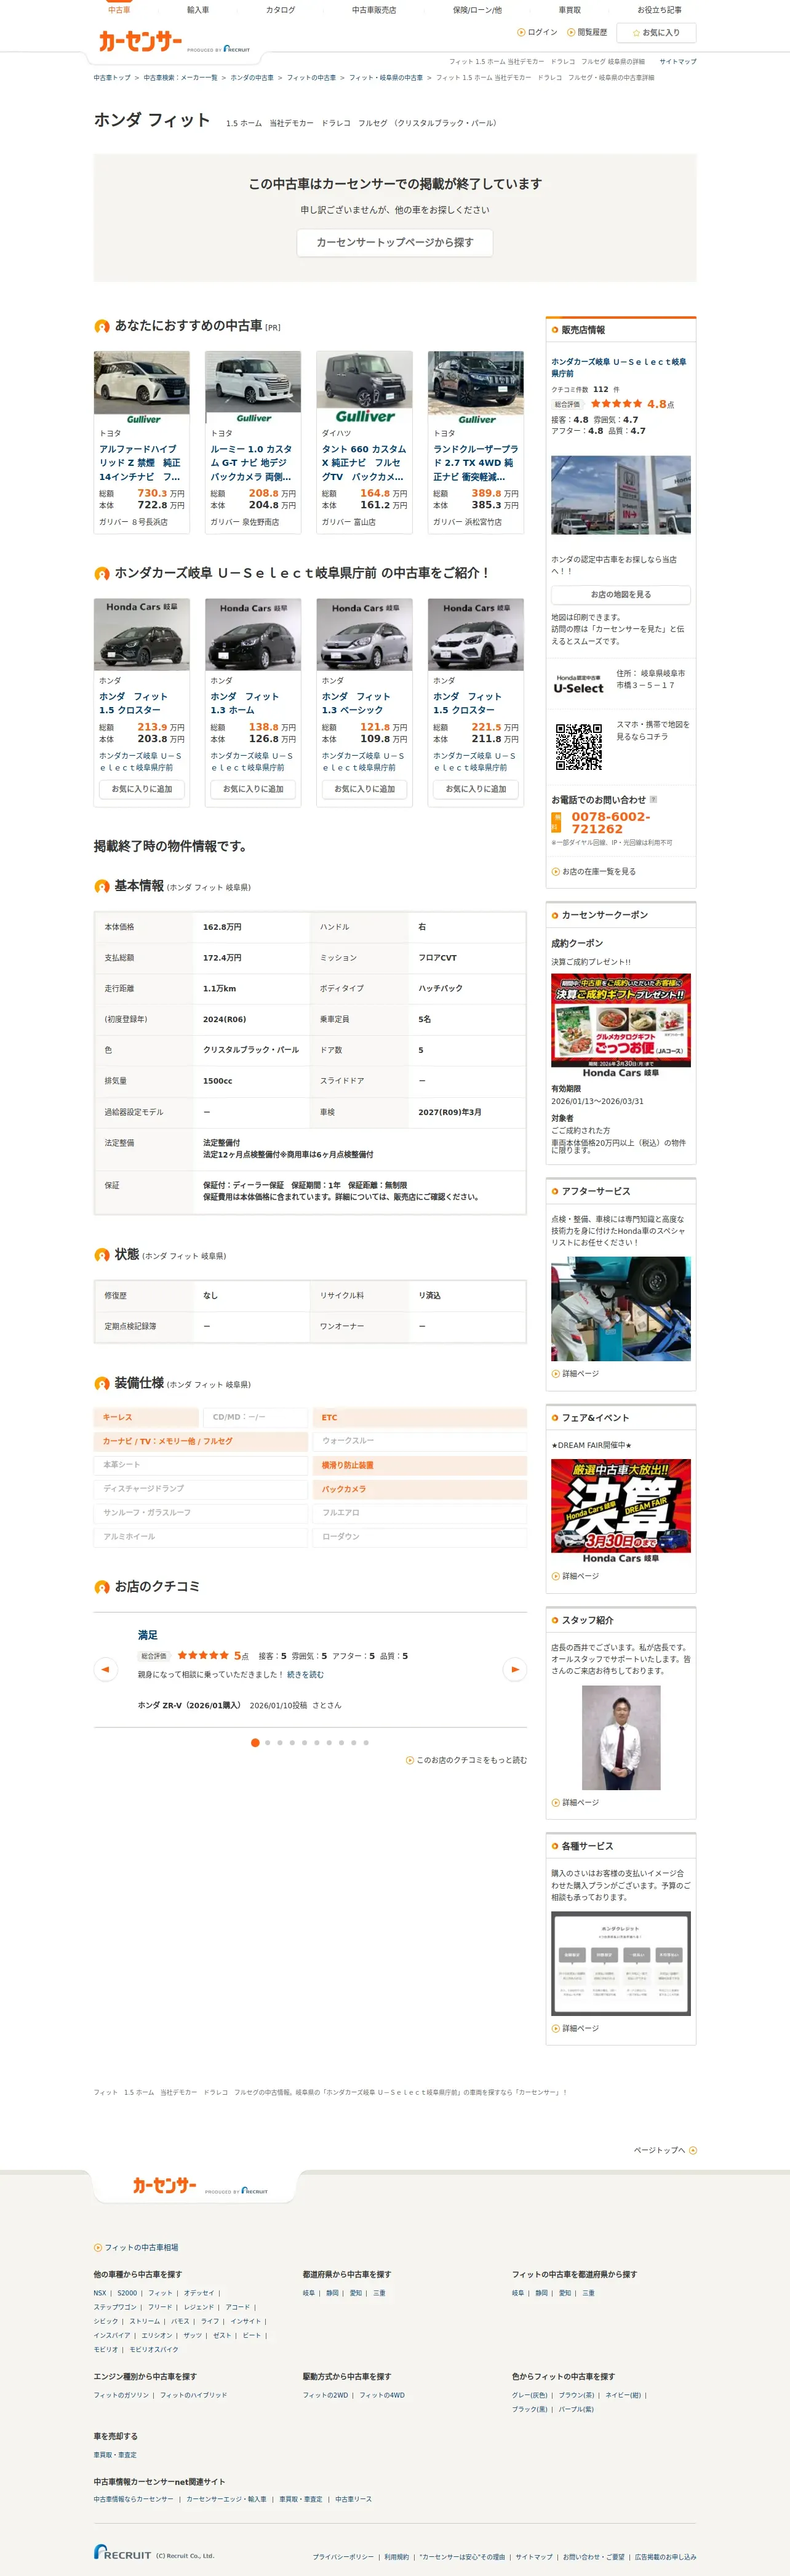This screenshot has width=790, height=2576.
Task: Click the U-Select Honda certified logo
Action: 579,684
